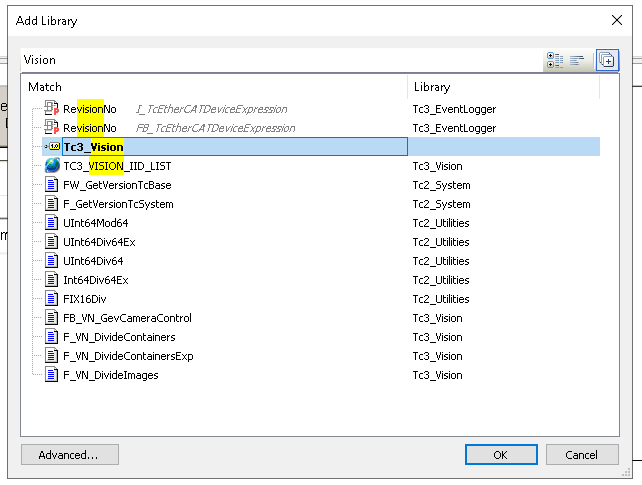Select RevisionNo of I_TcEtherCATDeviceExpression

tap(90, 109)
